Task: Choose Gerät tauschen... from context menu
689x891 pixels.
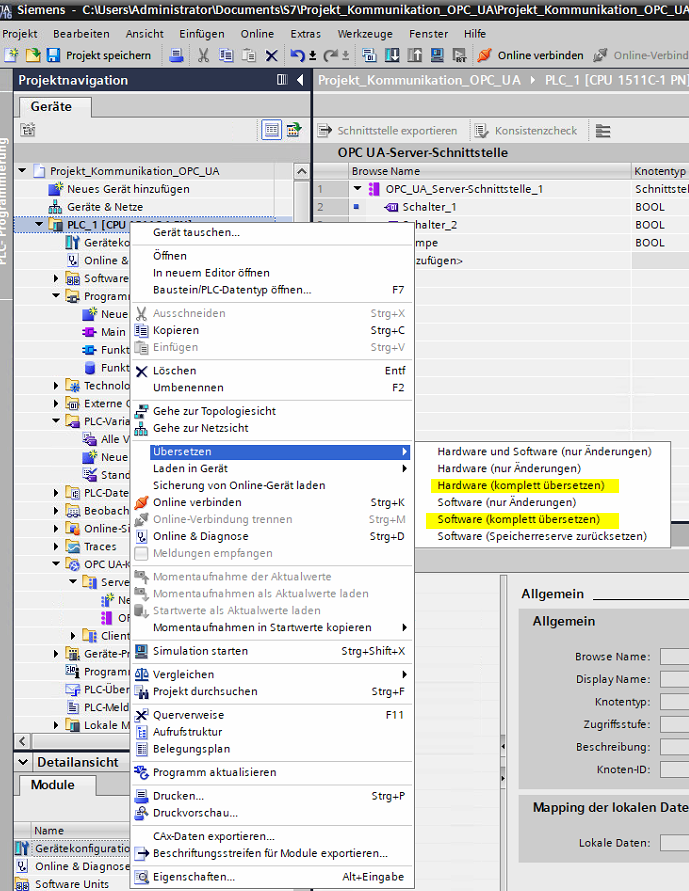Action: click(197, 232)
